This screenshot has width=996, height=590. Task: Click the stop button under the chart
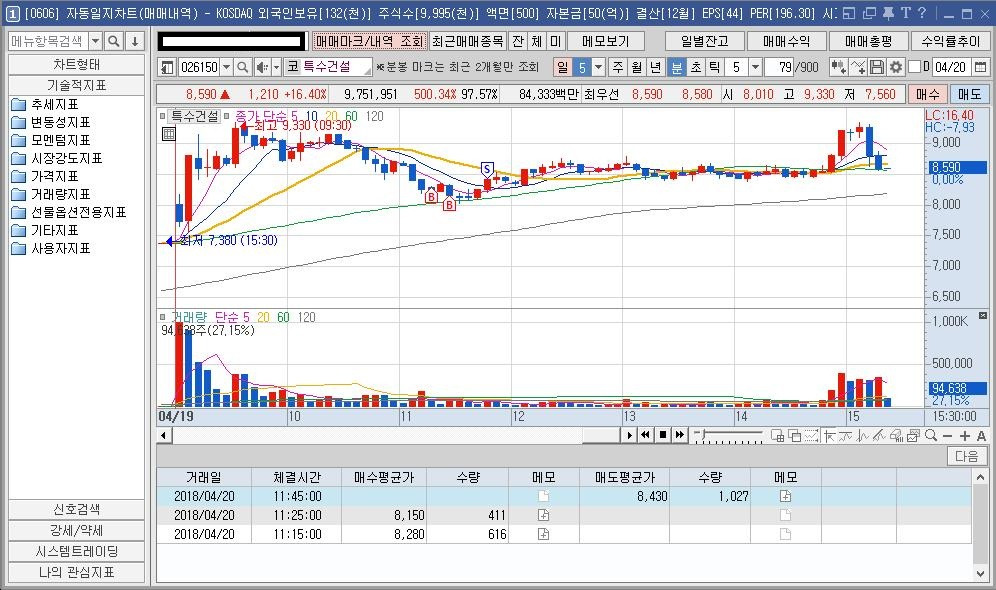(663, 435)
